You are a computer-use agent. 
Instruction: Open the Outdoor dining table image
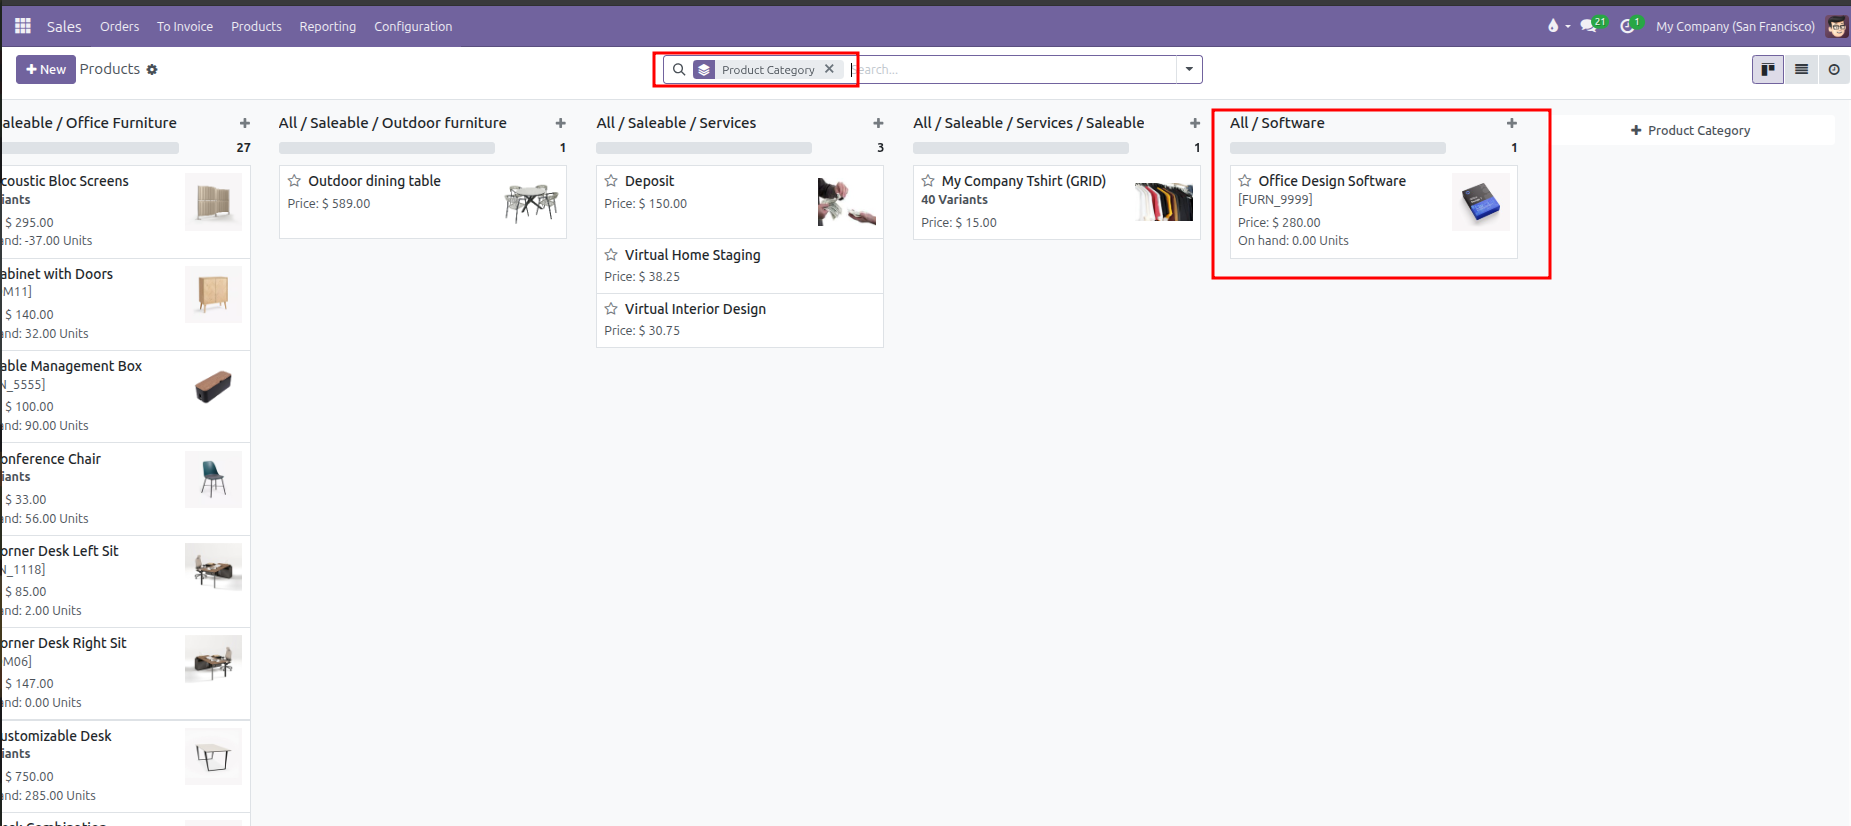(x=531, y=202)
